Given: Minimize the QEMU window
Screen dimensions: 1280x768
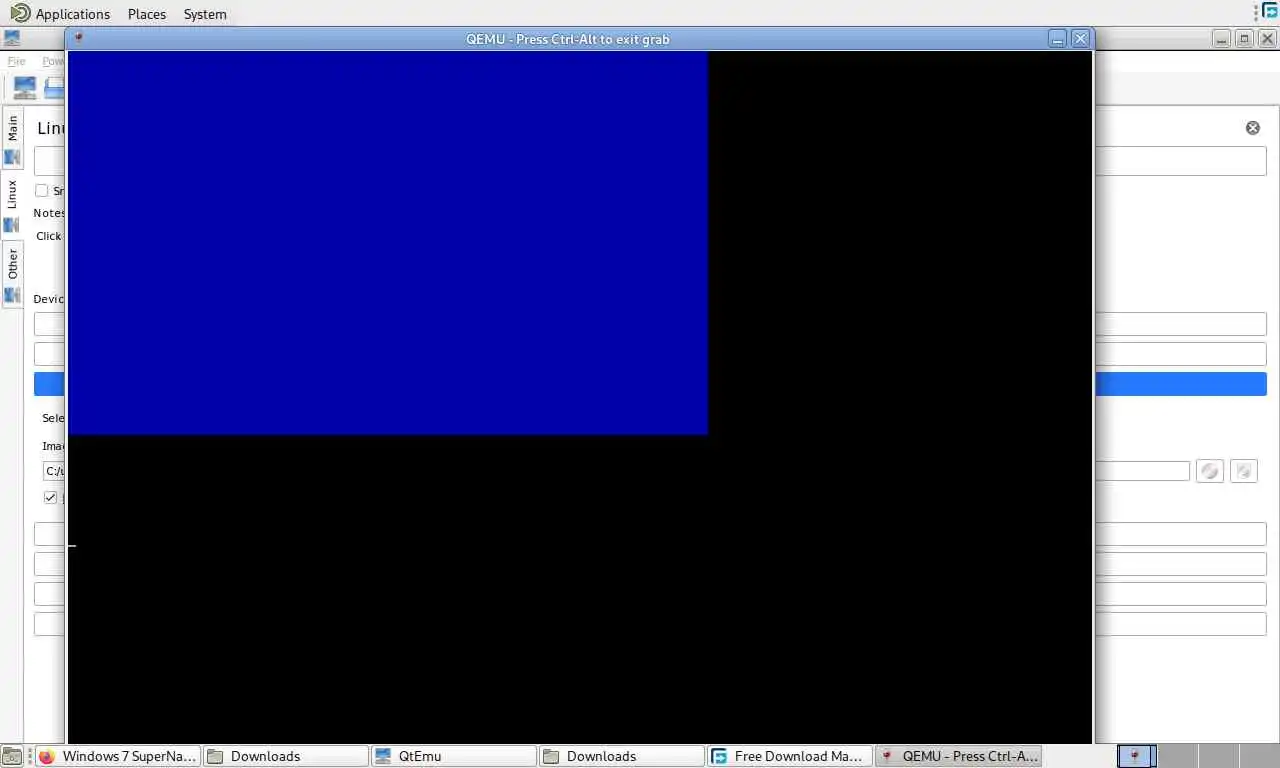Looking at the screenshot, I should point(1057,38).
